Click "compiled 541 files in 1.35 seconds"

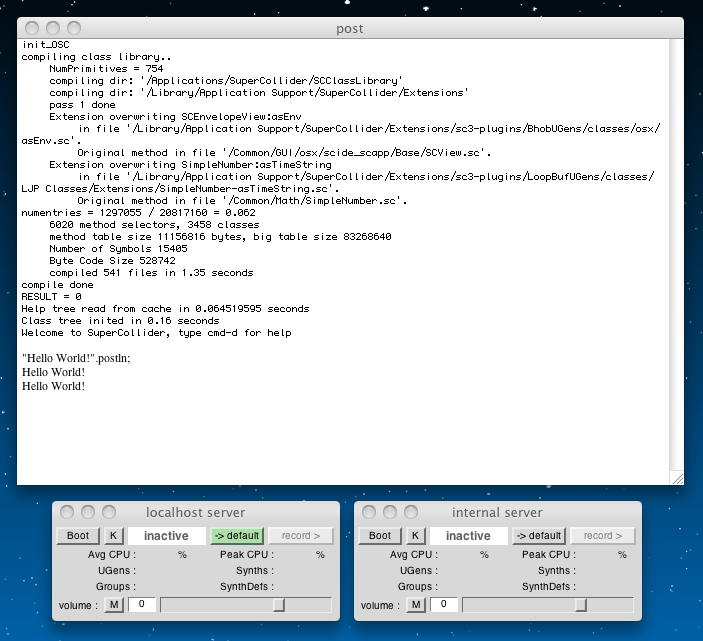click(151, 273)
